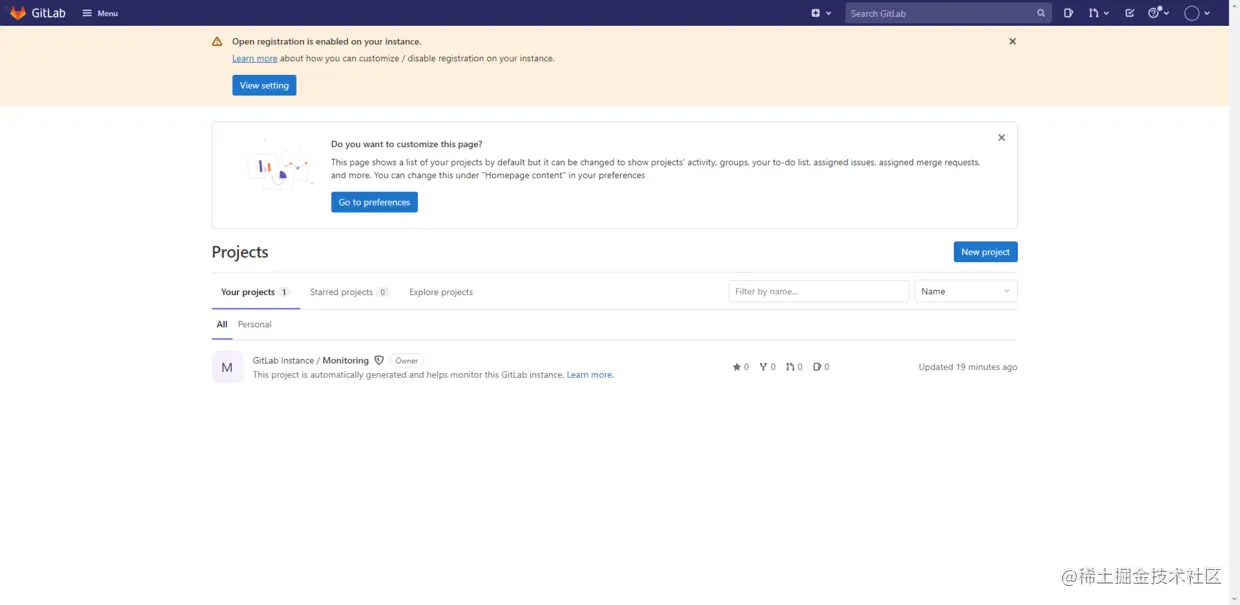Open the Name sort dropdown
Screen dimensions: 1240x605
[966, 291]
